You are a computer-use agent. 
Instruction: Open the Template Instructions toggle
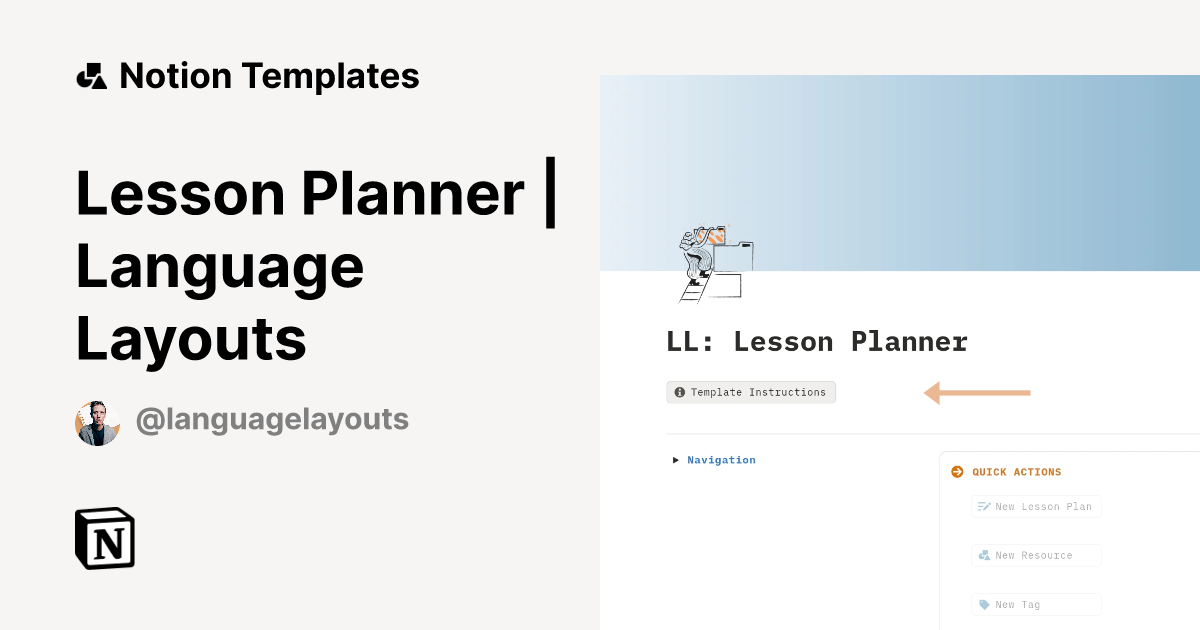click(751, 392)
